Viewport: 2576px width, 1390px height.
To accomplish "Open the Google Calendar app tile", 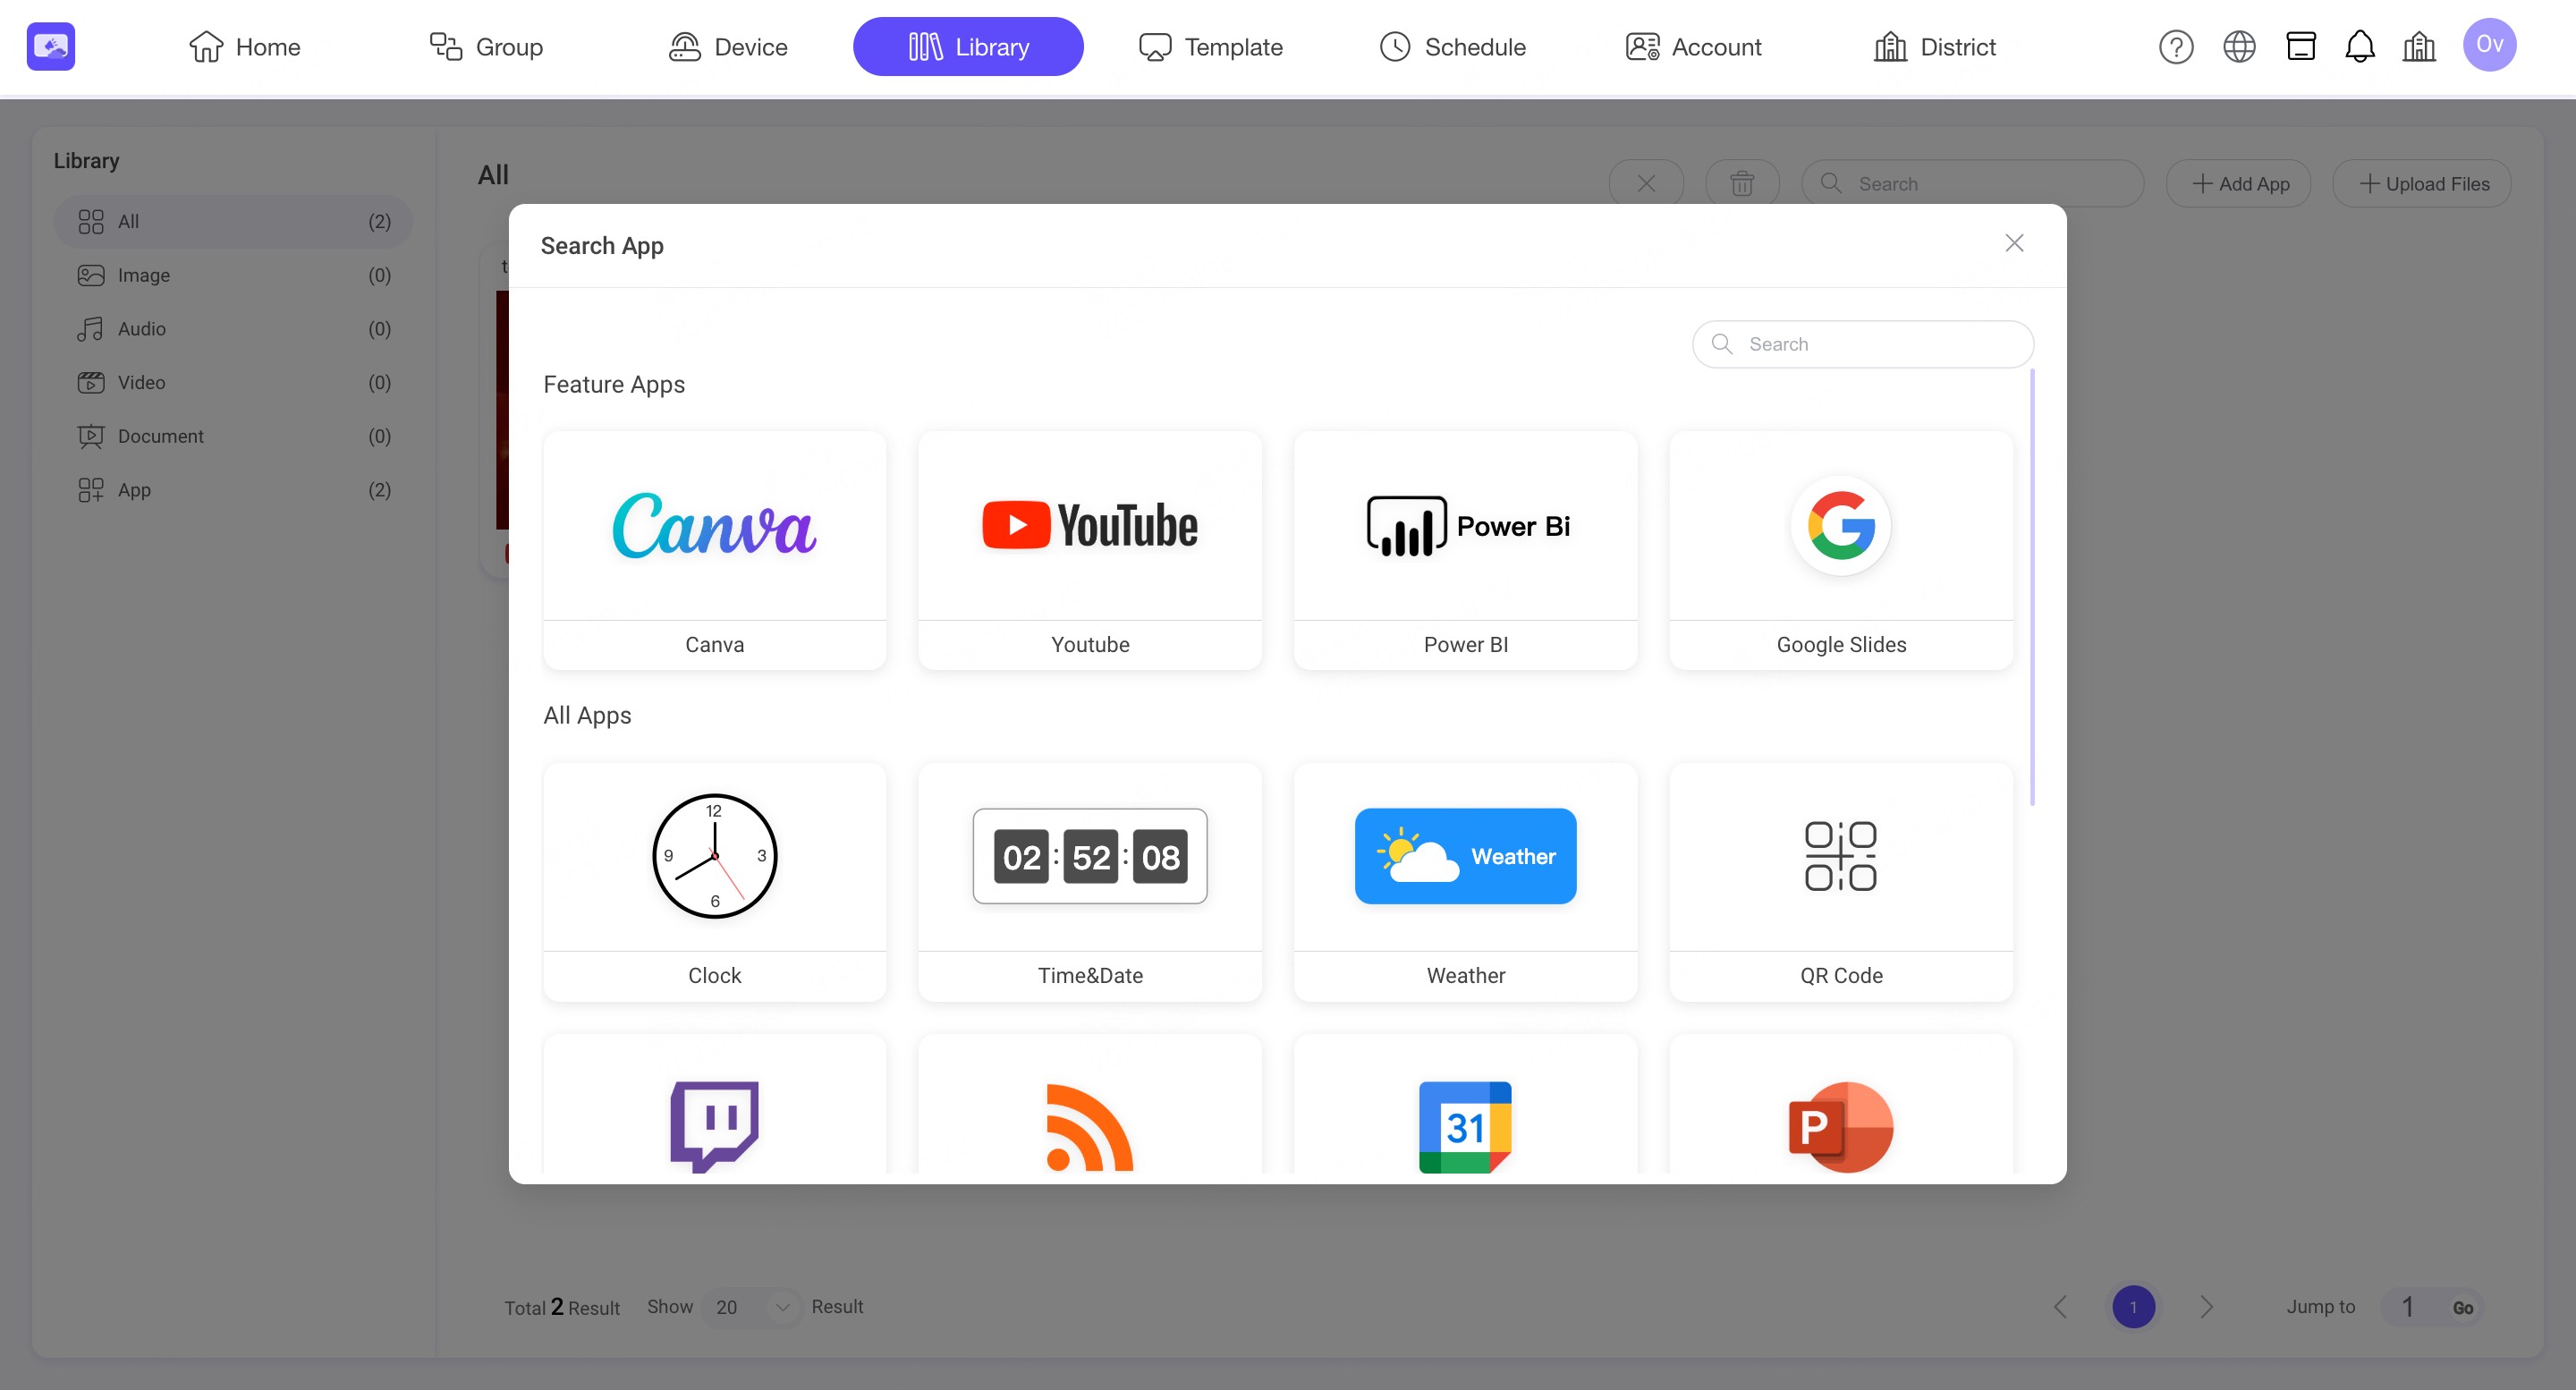I will [x=1465, y=1125].
